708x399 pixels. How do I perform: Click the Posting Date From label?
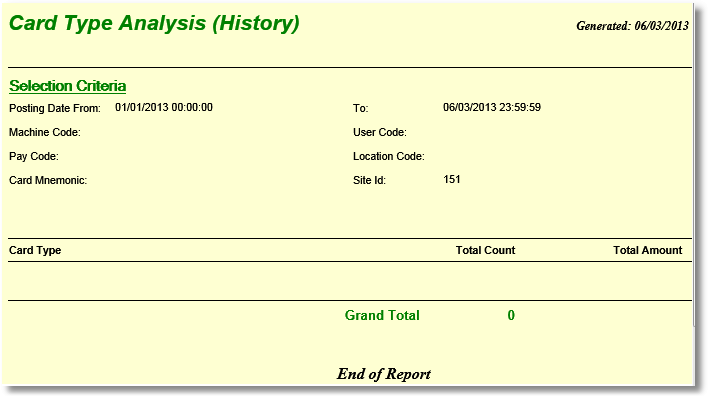click(x=55, y=108)
